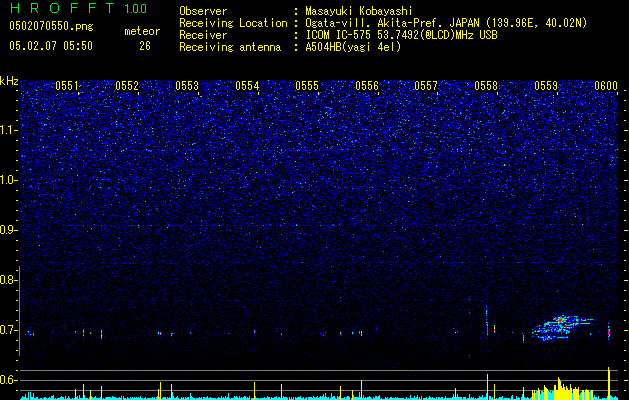Click the Receiver label
Screen dimensions: 629x400
click(203, 35)
